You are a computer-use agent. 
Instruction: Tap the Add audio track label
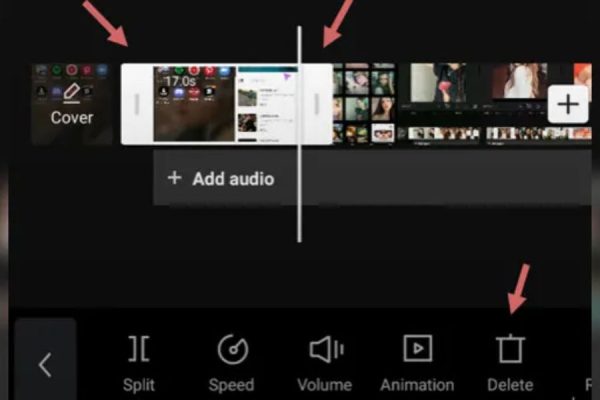pos(233,179)
